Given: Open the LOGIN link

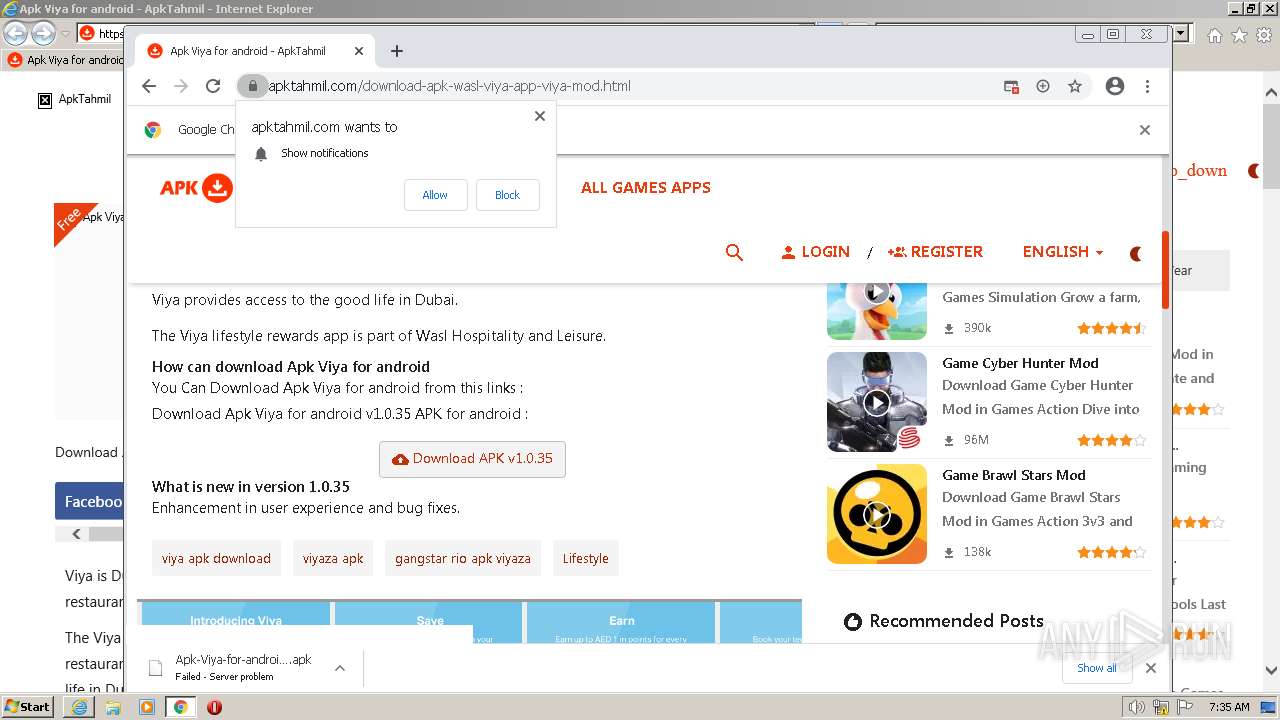Looking at the screenshot, I should pos(815,252).
